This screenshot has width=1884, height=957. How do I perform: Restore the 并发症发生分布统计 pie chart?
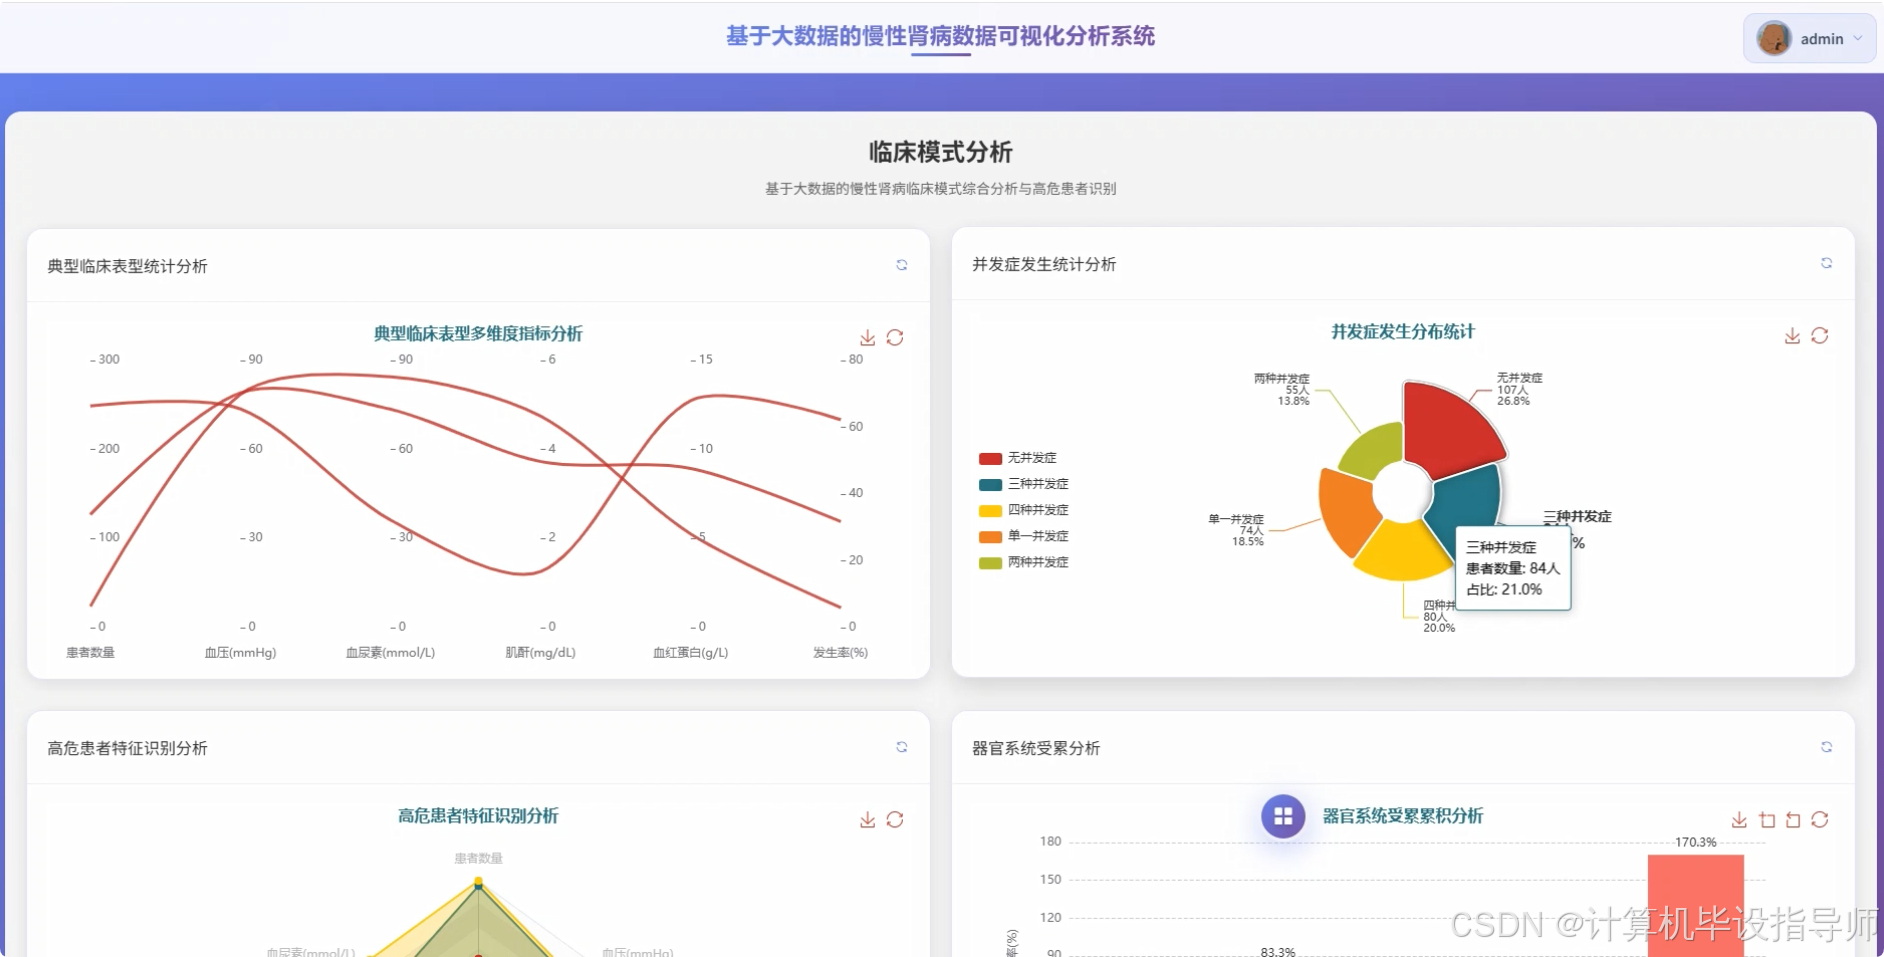tap(1820, 336)
